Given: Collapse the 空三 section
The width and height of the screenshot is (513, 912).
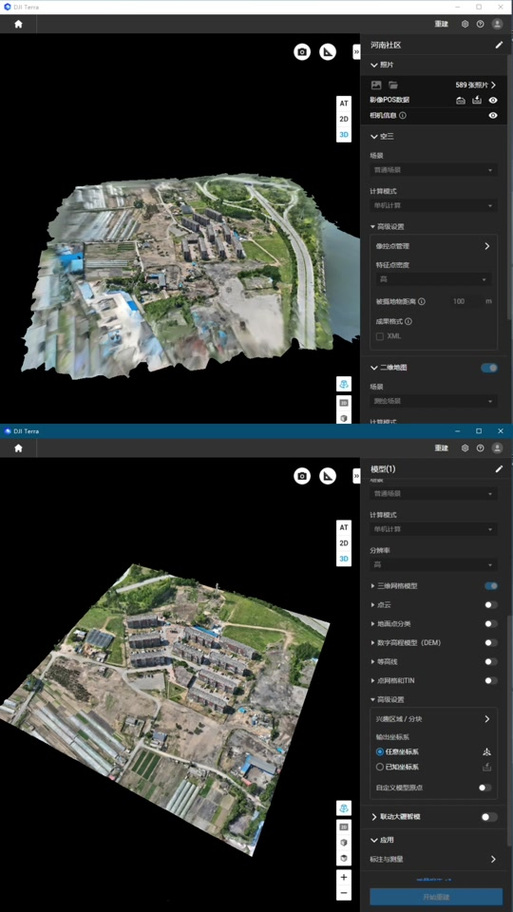Looking at the screenshot, I should pos(375,137).
